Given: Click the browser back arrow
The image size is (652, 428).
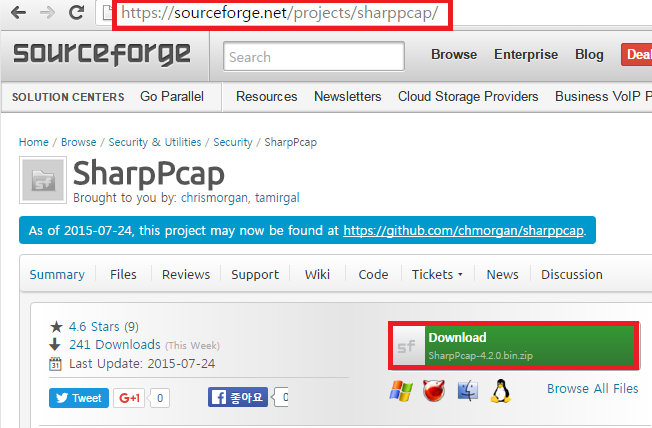Looking at the screenshot, I should (18, 12).
